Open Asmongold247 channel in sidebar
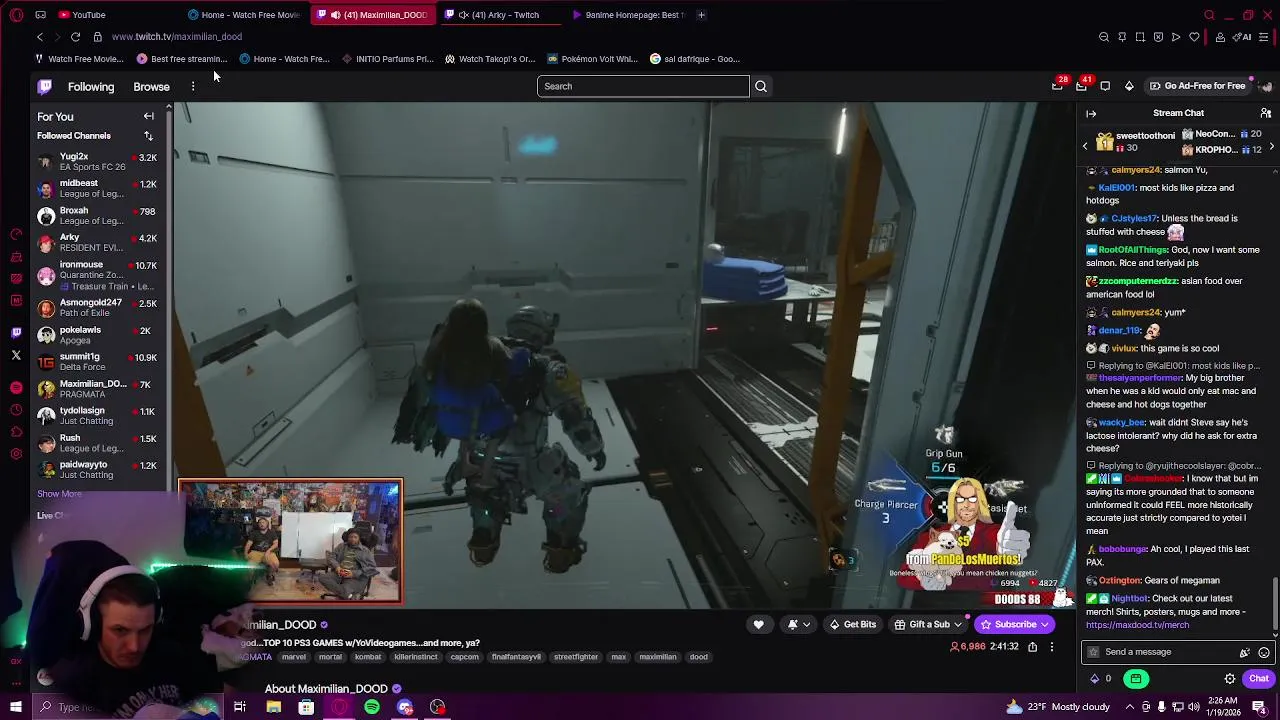The height and width of the screenshot is (720, 1280). click(100, 308)
